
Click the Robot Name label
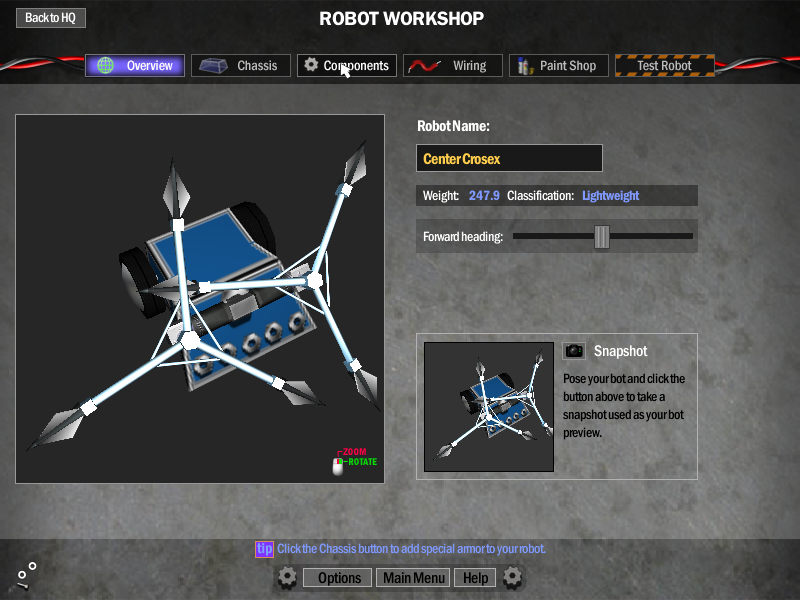pyautogui.click(x=453, y=126)
